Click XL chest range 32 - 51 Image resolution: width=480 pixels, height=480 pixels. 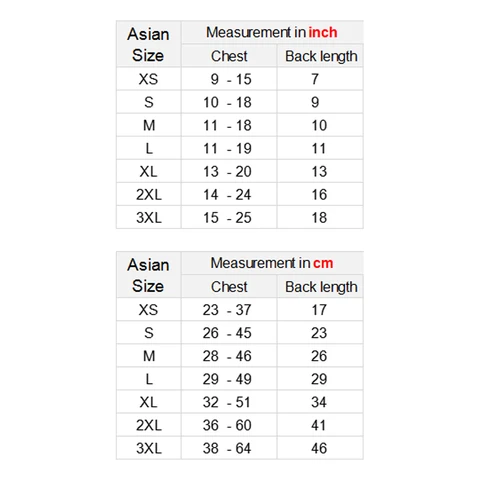coord(227,402)
